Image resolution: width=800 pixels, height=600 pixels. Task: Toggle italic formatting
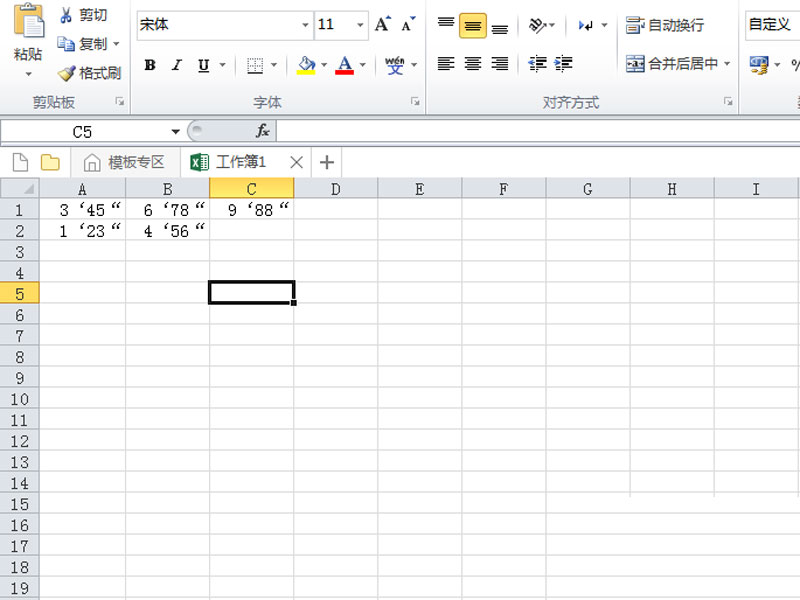click(177, 65)
